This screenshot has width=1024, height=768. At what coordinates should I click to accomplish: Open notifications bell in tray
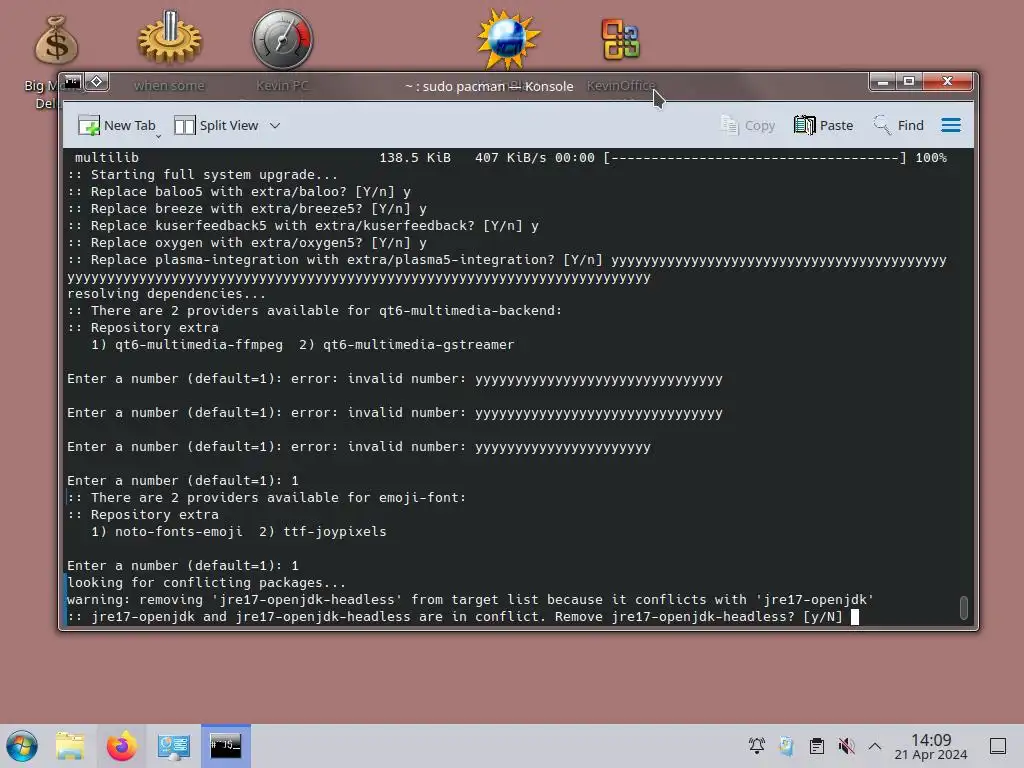pos(757,746)
